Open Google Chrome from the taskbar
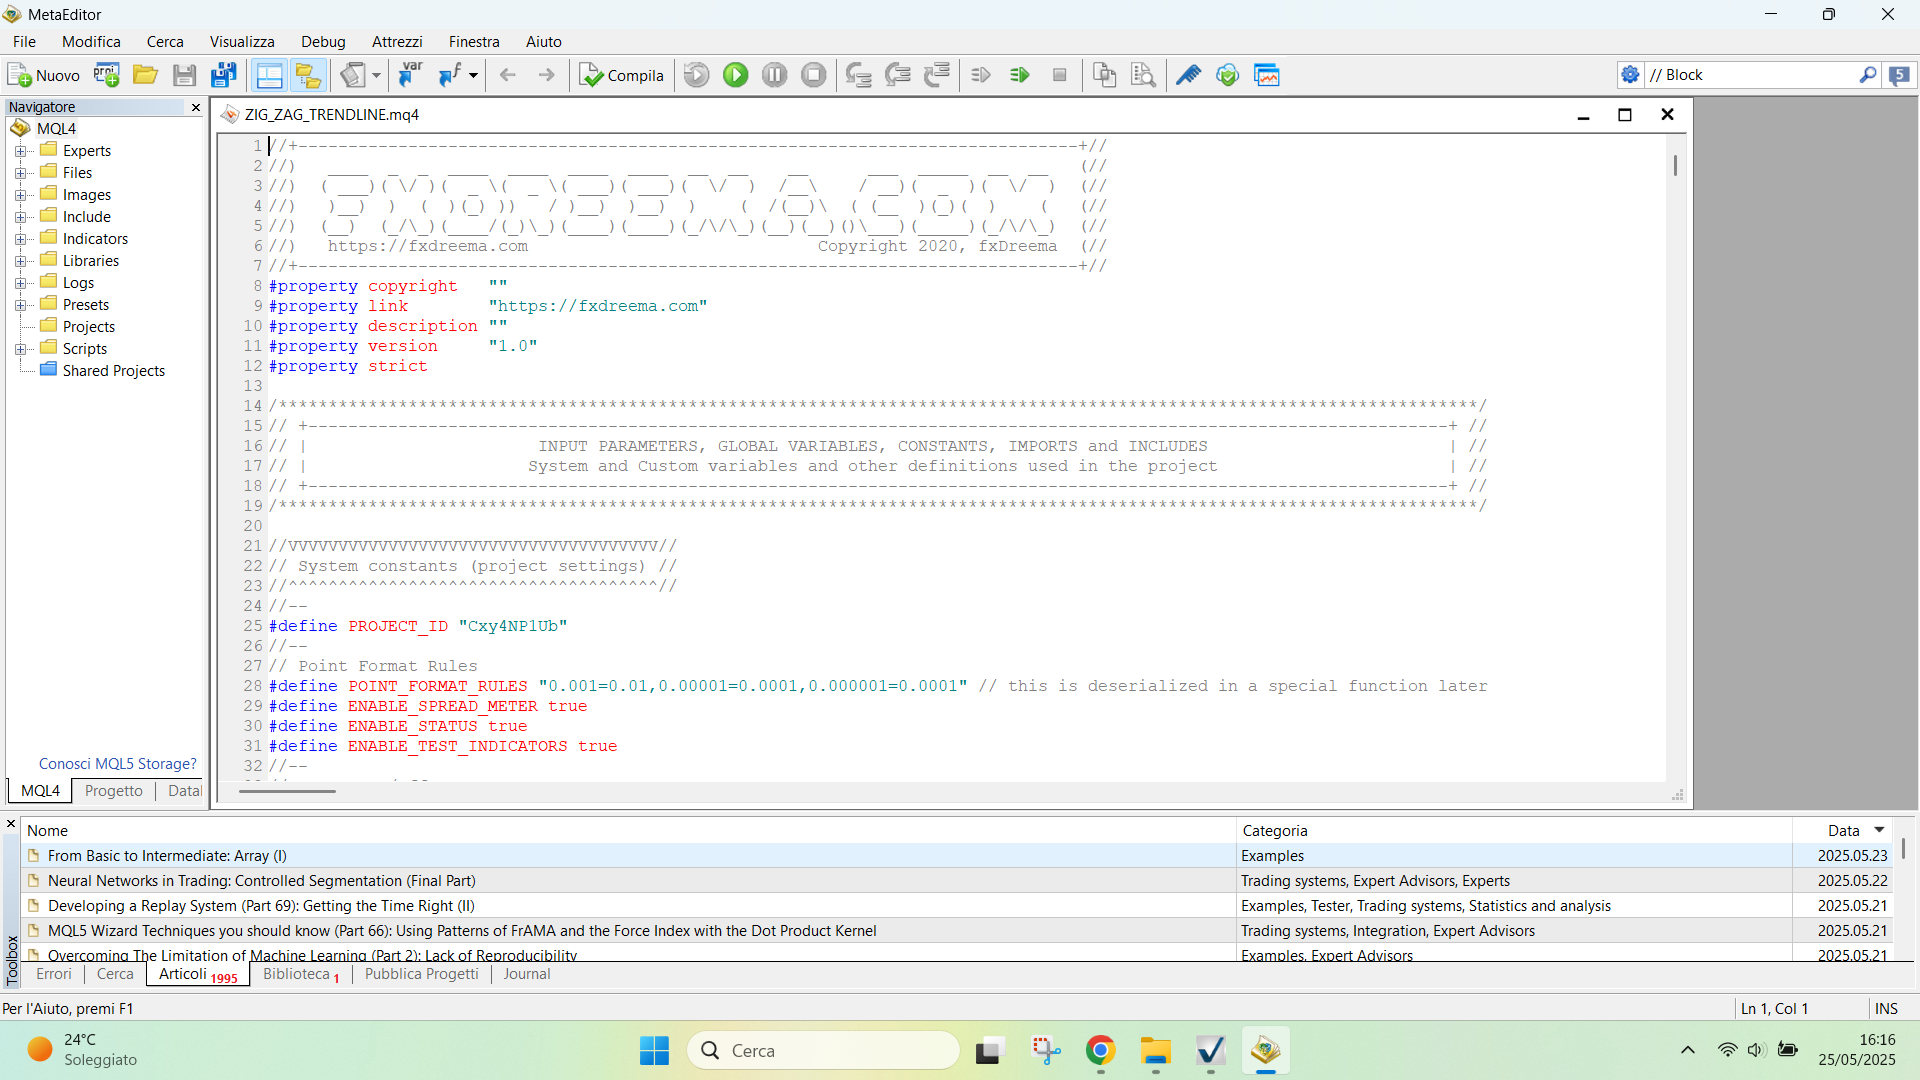 point(1100,1051)
